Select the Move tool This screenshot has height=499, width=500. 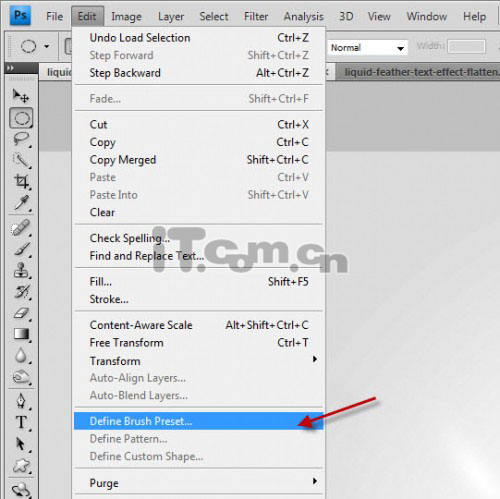pyautogui.click(x=21, y=96)
